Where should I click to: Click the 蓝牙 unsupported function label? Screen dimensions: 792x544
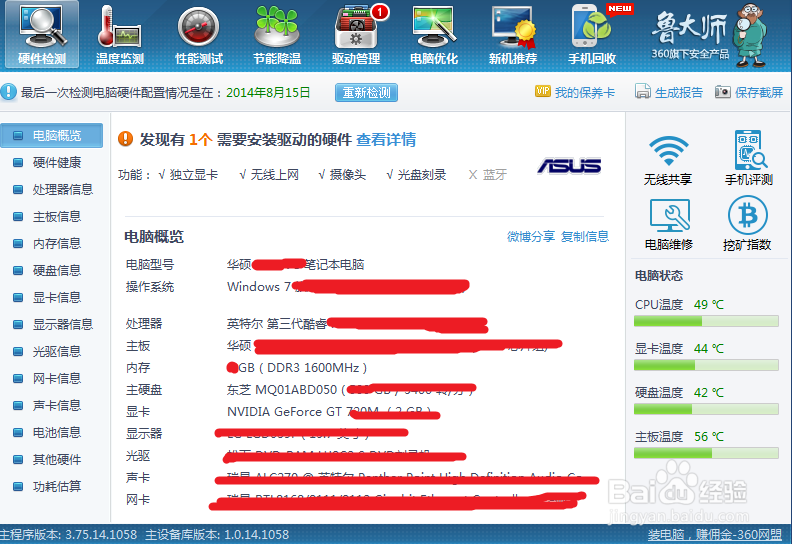[494, 175]
